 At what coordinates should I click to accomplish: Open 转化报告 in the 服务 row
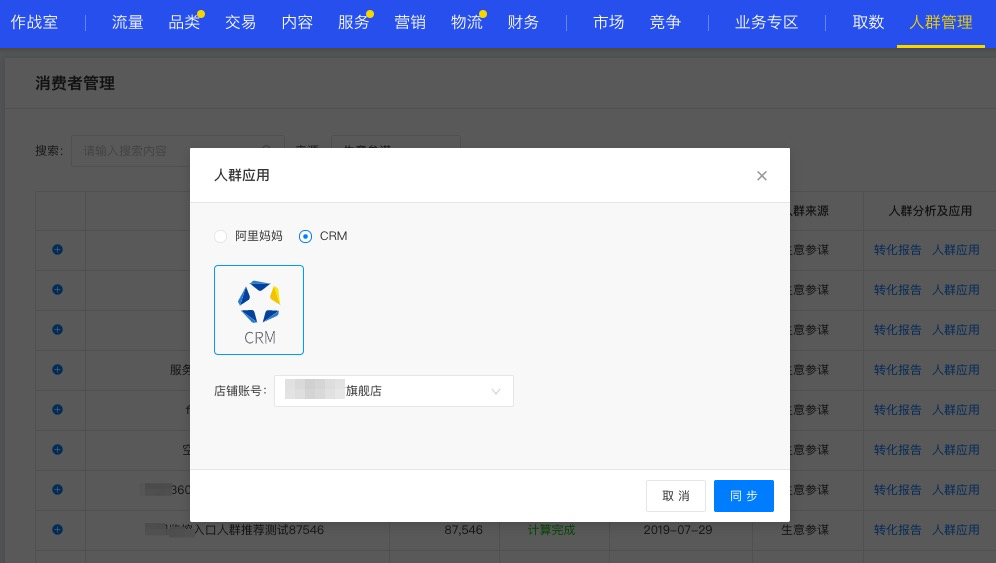[898, 370]
